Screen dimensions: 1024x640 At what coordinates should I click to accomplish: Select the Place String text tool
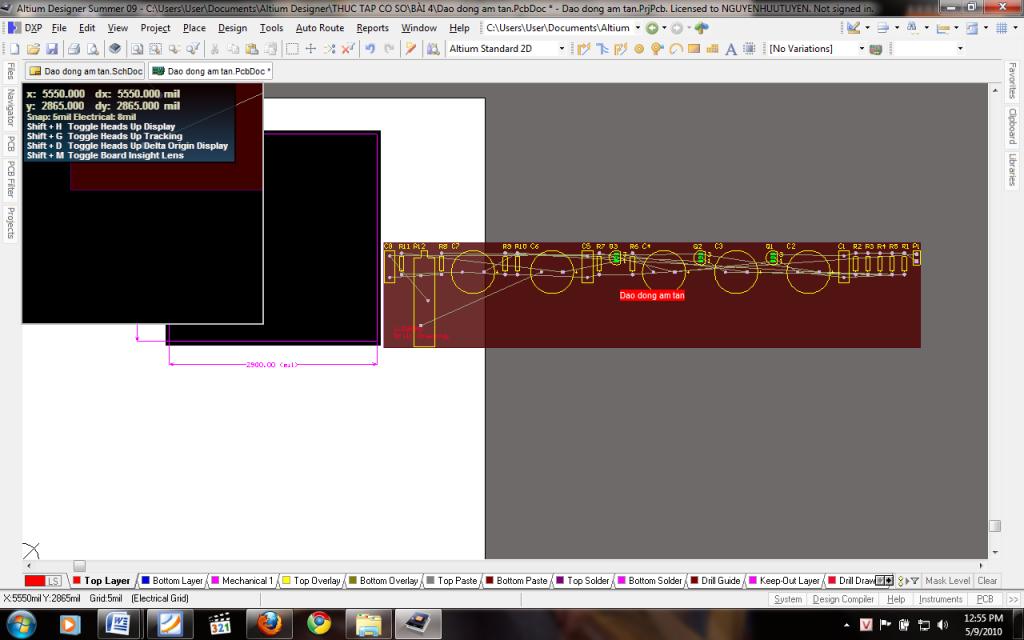(x=731, y=48)
